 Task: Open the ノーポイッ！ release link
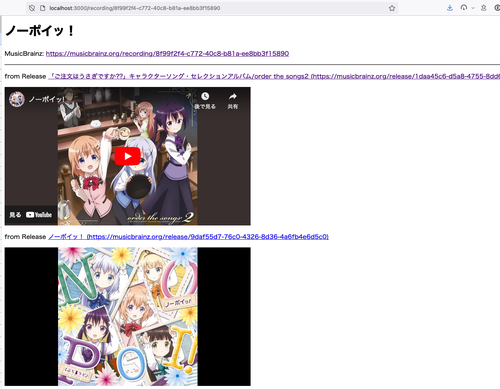[188, 237]
